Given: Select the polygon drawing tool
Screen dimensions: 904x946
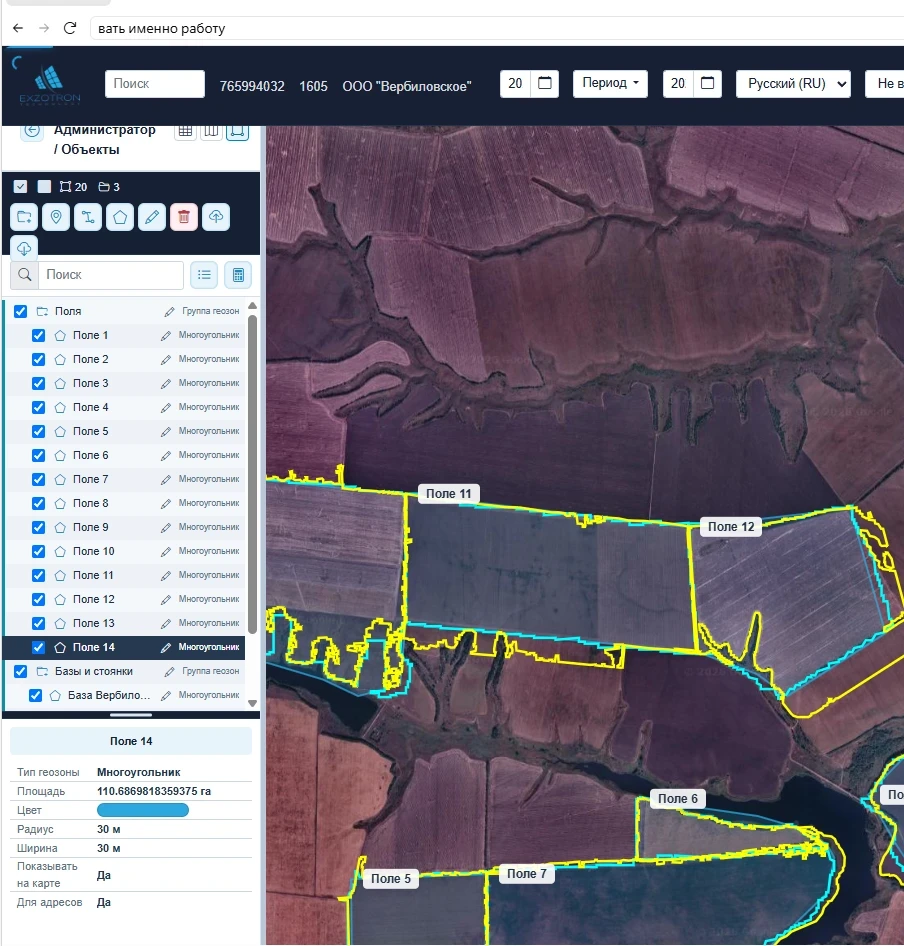Looking at the screenshot, I should (x=120, y=217).
